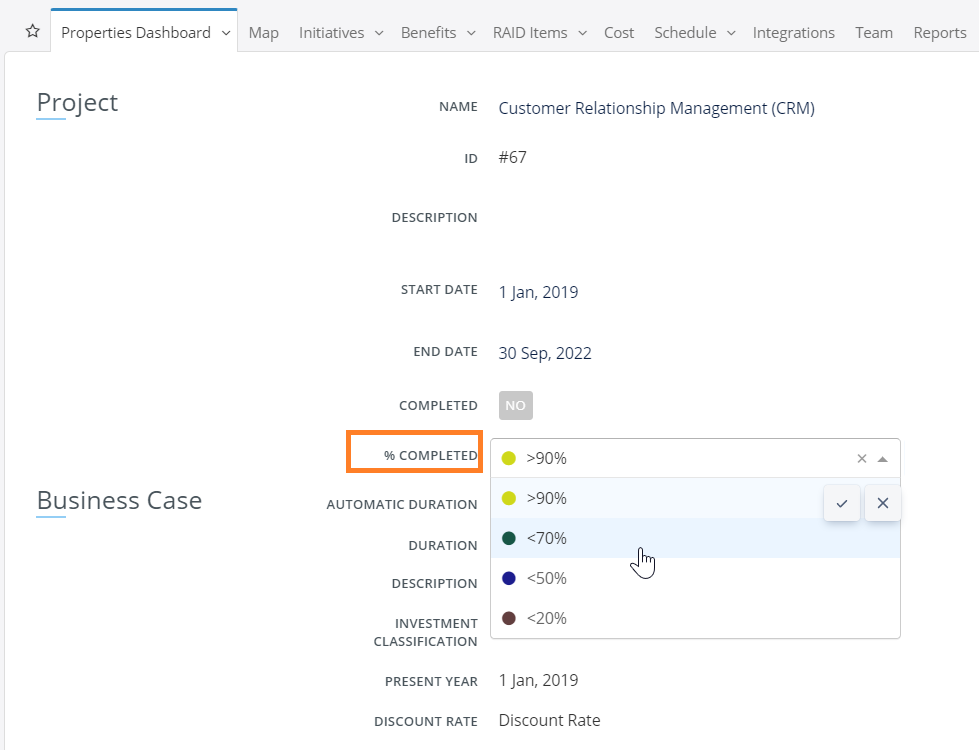
Task: Cancel edit with the X button
Action: (x=883, y=503)
